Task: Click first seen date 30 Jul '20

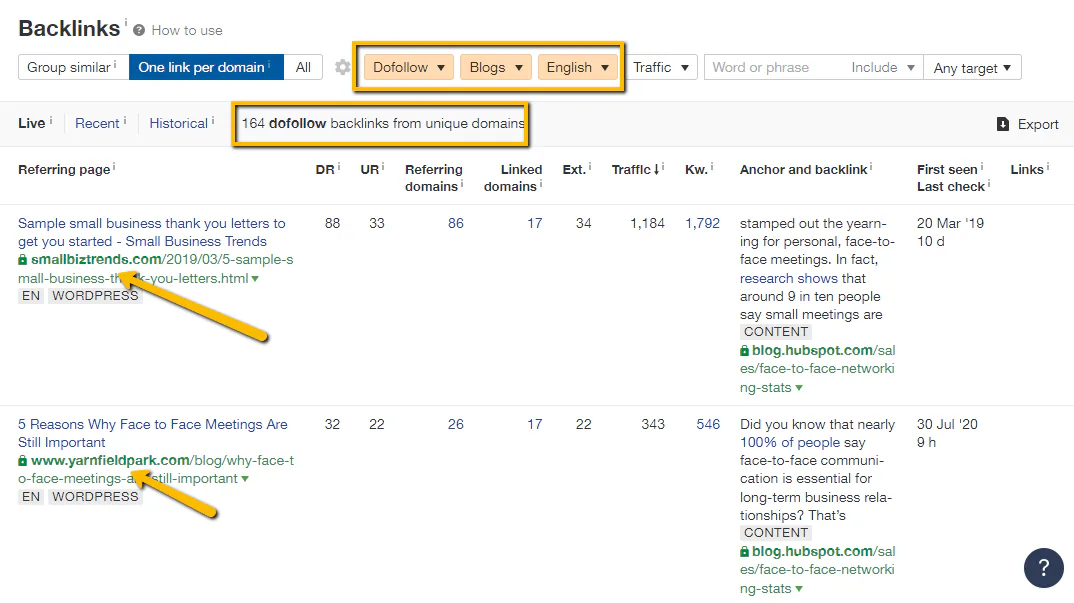Action: click(x=947, y=424)
